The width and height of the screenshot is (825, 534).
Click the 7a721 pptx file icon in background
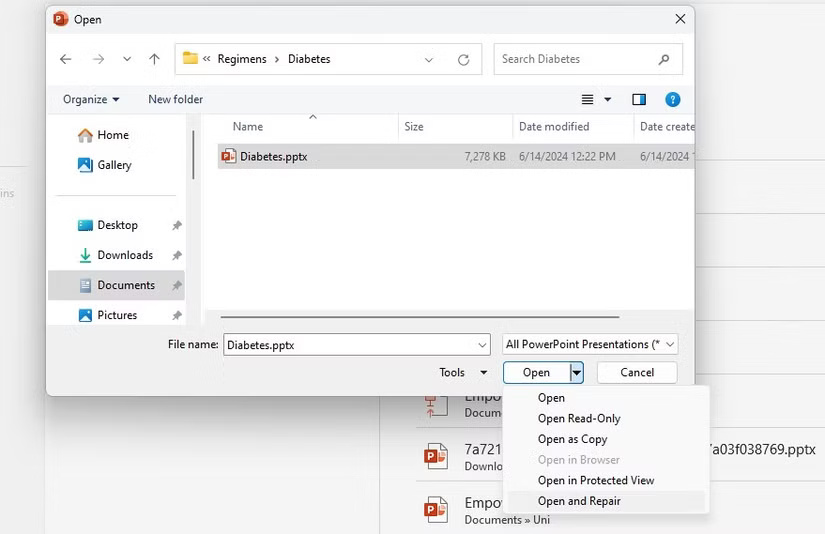pos(436,456)
